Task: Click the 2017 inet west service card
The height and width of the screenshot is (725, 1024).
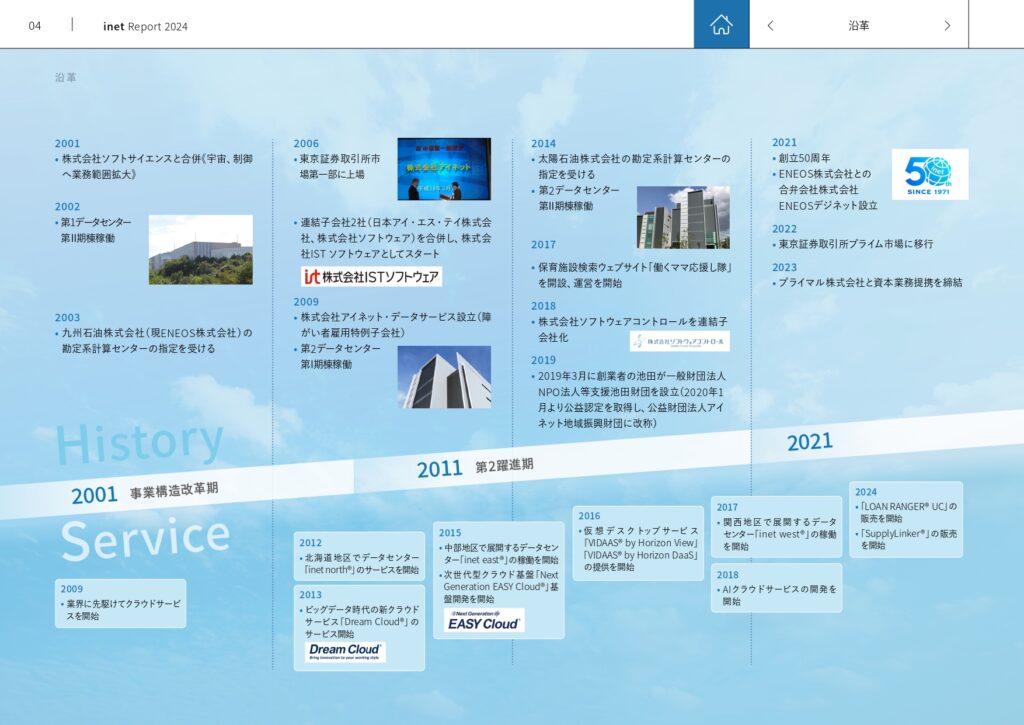Action: tap(776, 526)
